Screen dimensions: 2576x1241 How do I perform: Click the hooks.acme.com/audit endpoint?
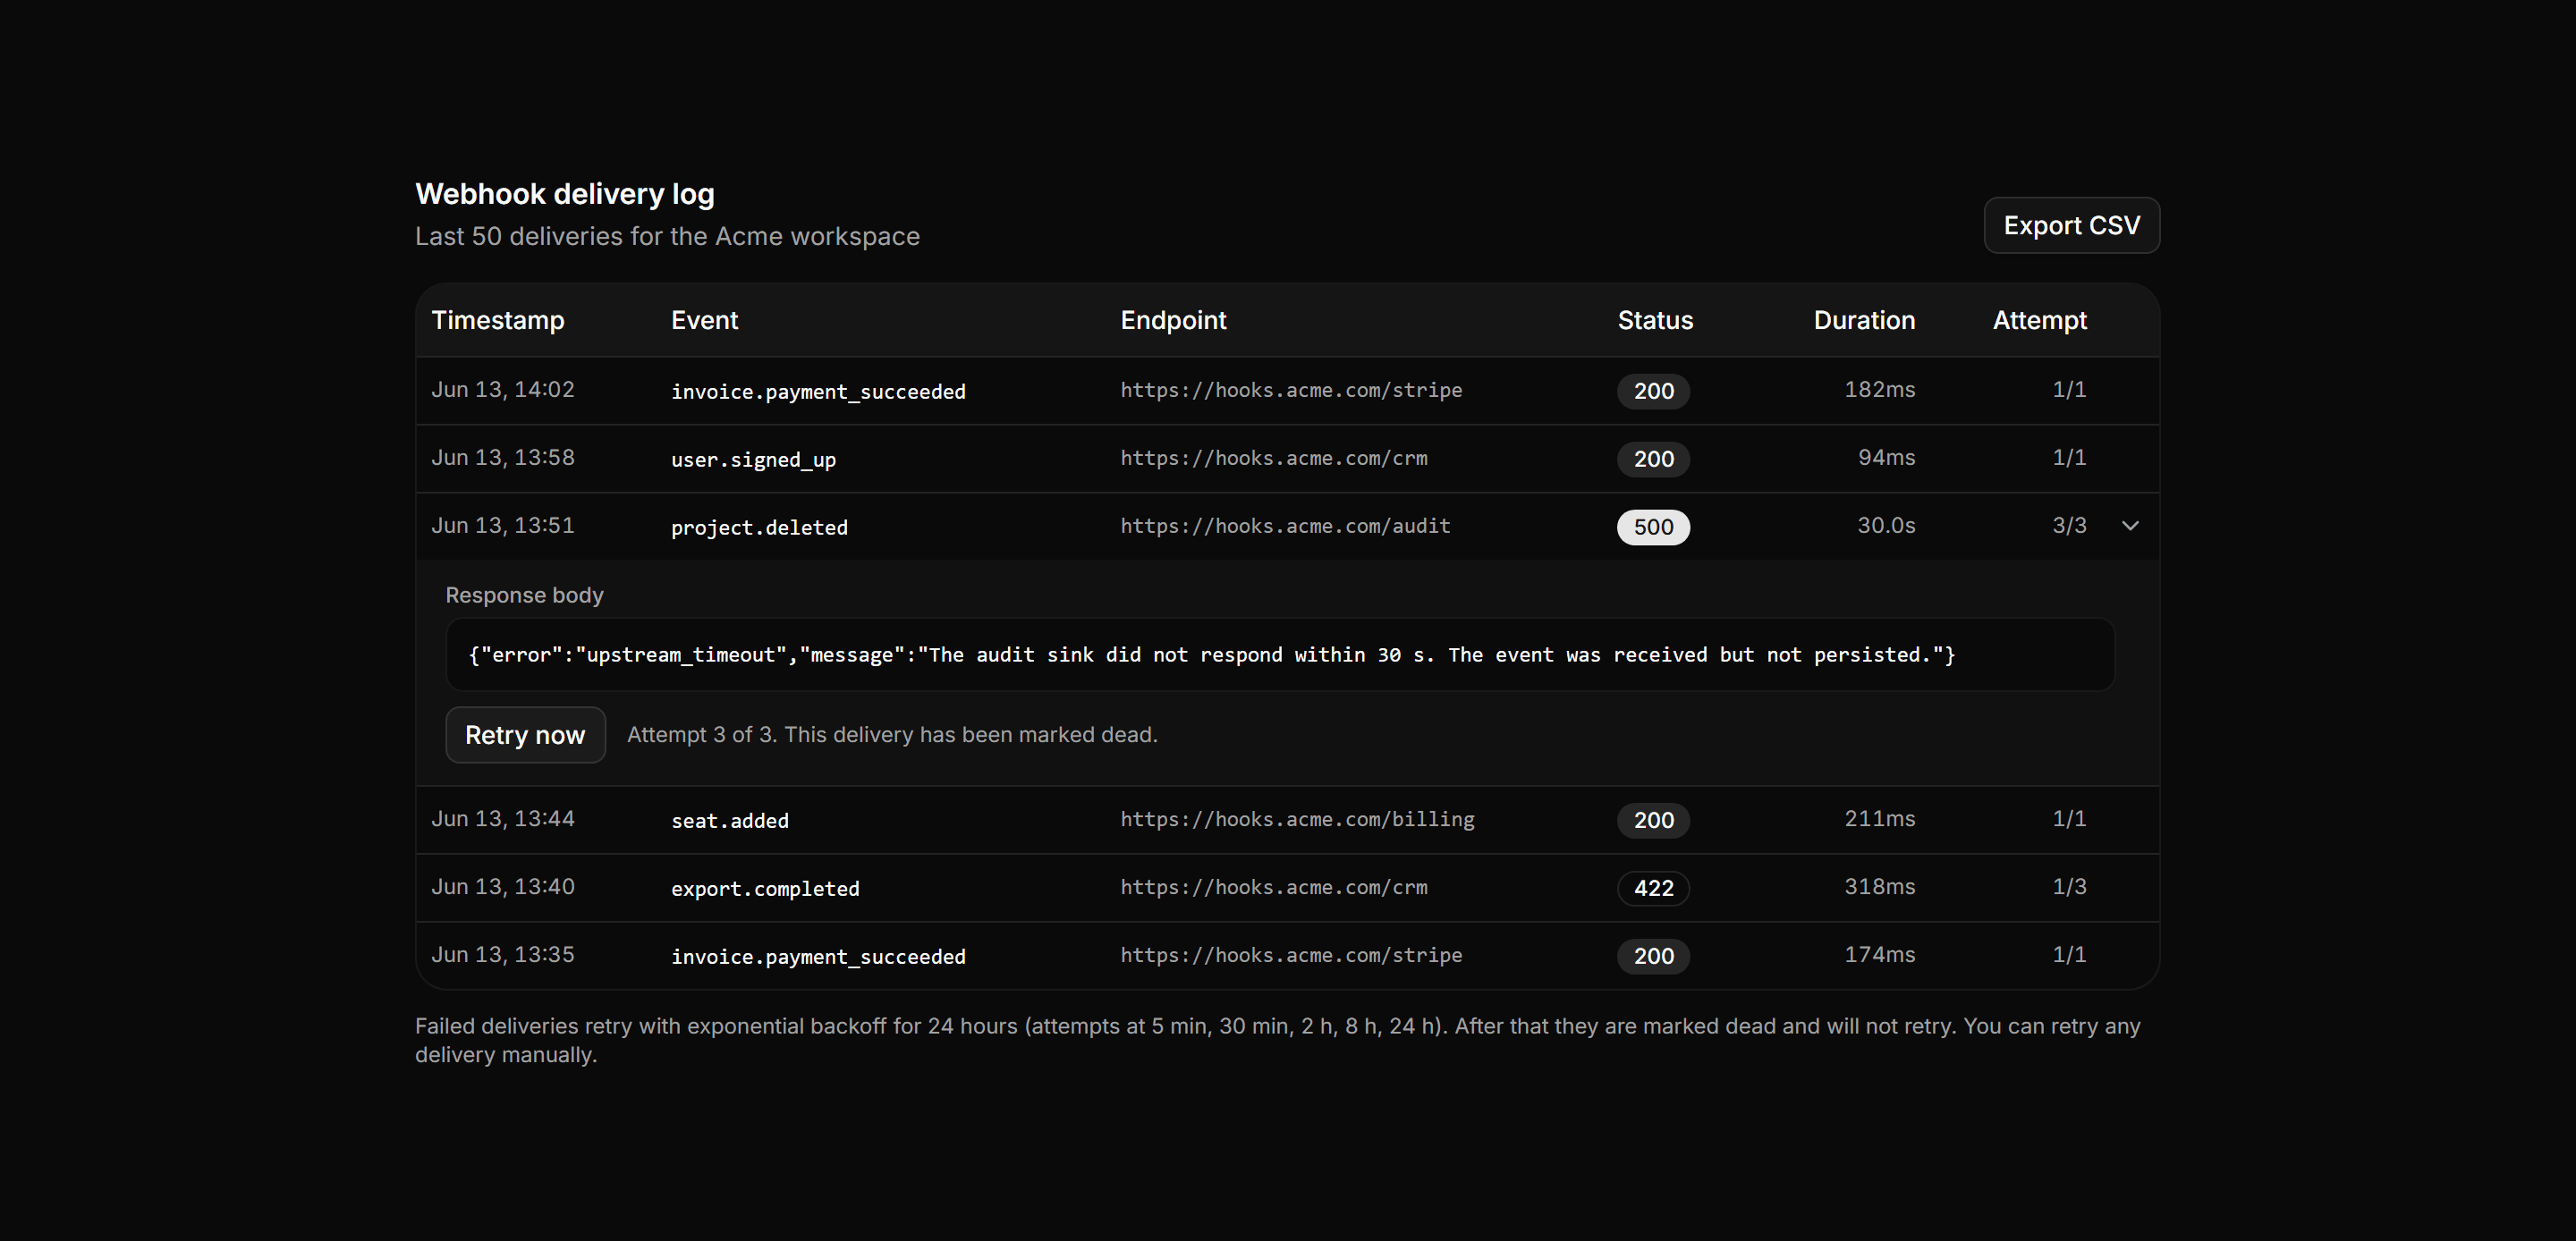click(x=1285, y=526)
